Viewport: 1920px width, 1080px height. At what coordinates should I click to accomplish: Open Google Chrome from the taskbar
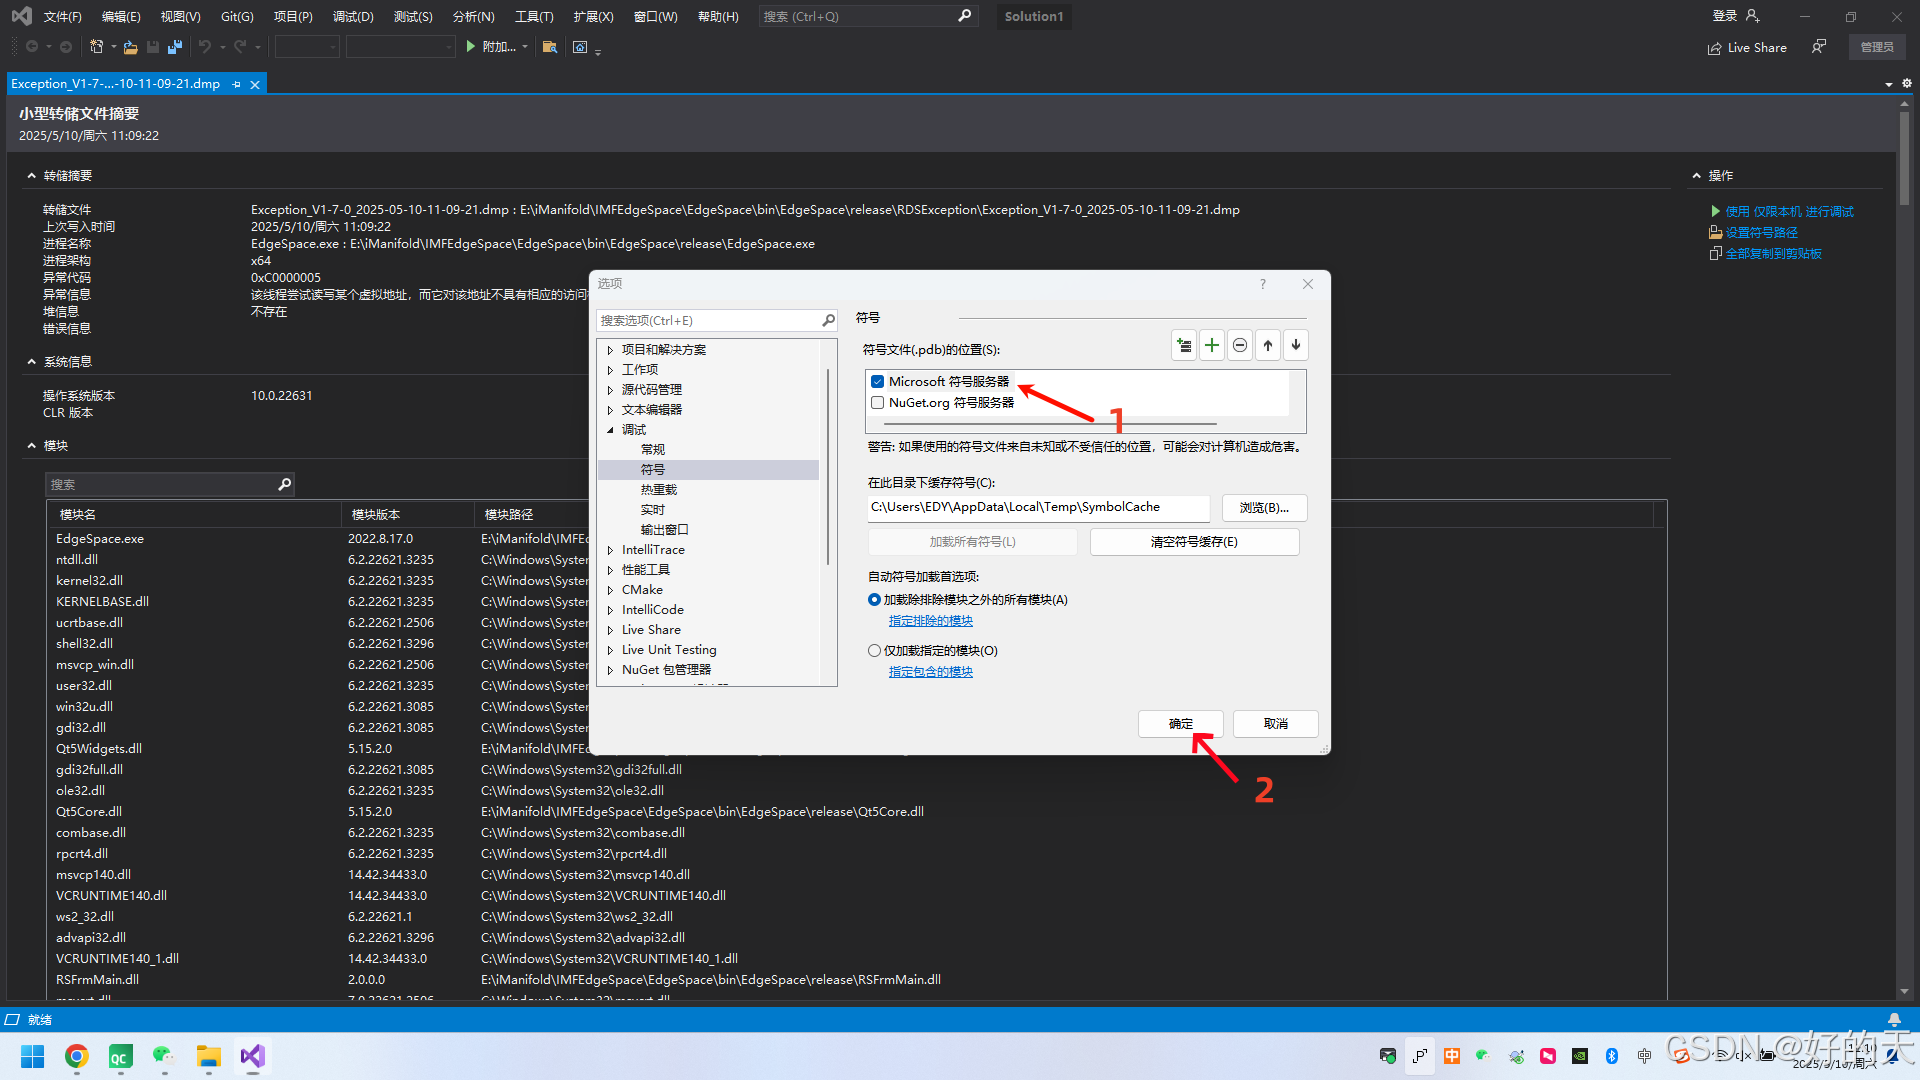pyautogui.click(x=77, y=1056)
